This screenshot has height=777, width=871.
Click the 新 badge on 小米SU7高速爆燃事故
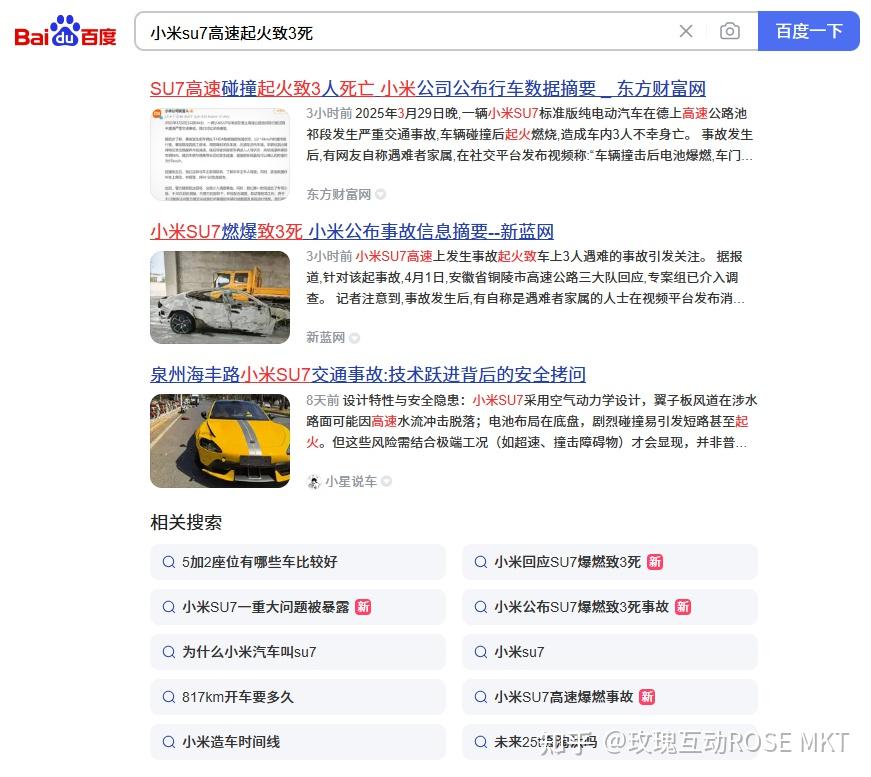646,697
